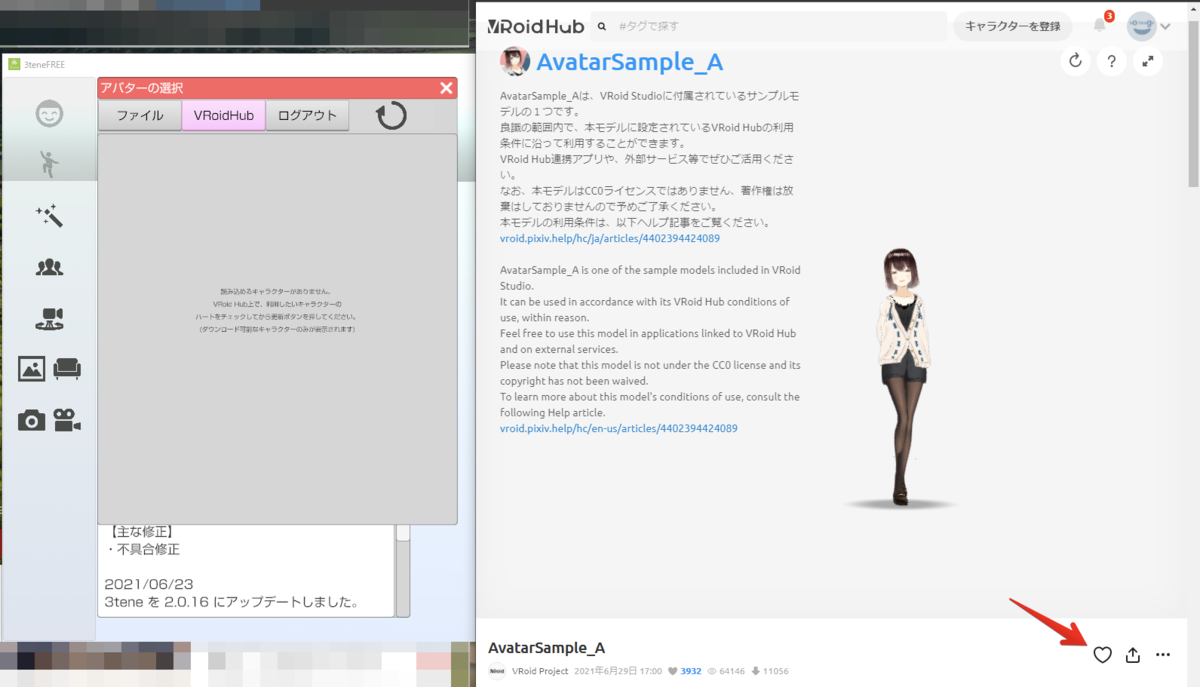This screenshot has width=1200, height=687.
Task: Open the vroid.pixiv.help conditions of use link
Action: click(610, 238)
